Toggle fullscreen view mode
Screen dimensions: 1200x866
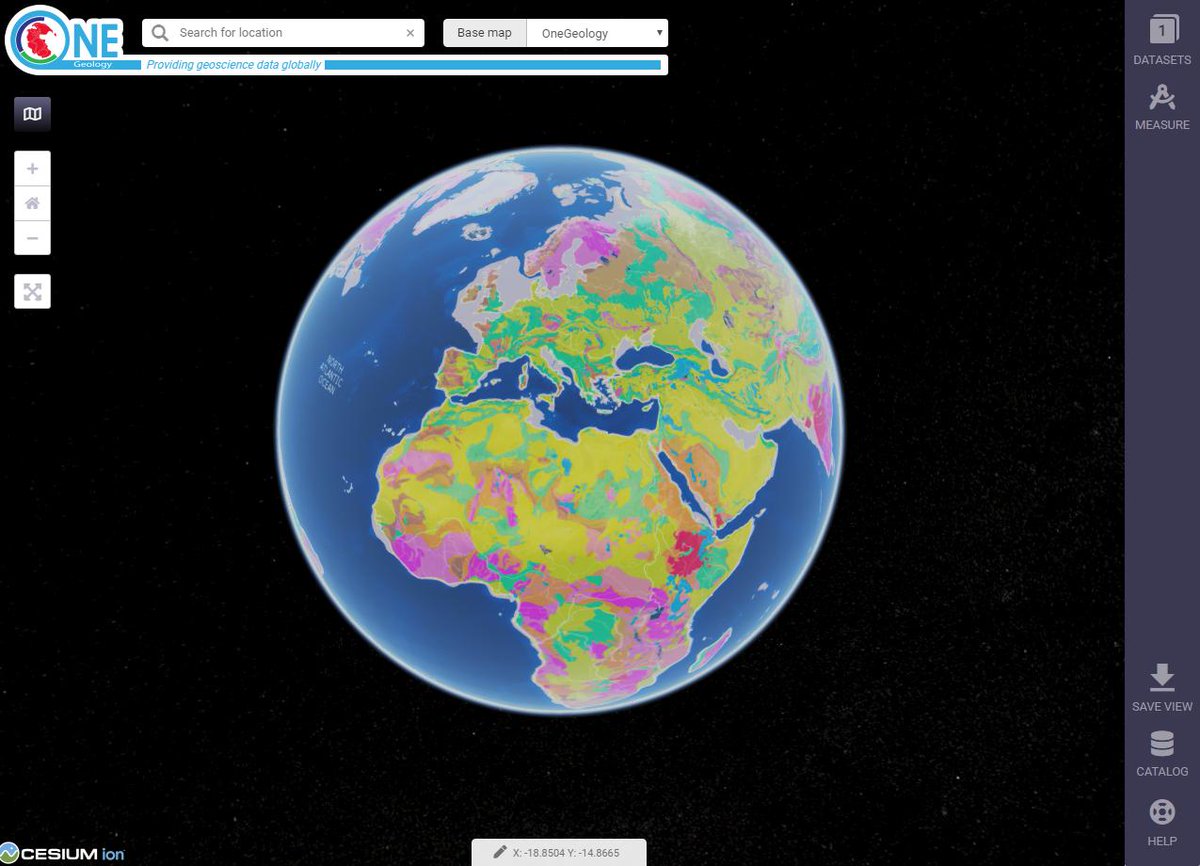[32, 291]
